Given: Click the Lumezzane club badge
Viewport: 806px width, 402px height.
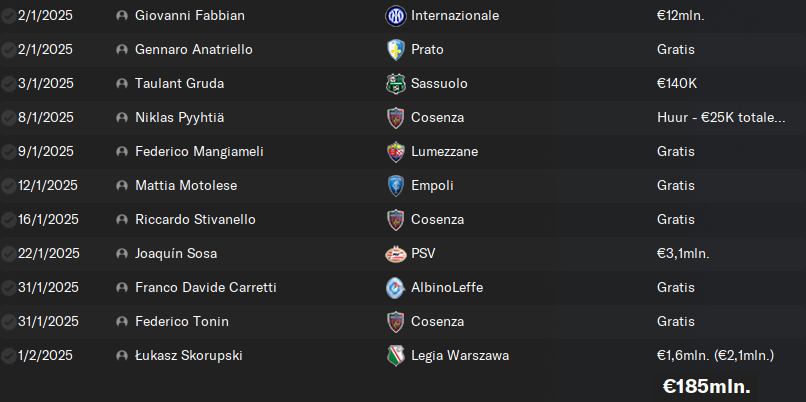Looking at the screenshot, I should tap(396, 152).
